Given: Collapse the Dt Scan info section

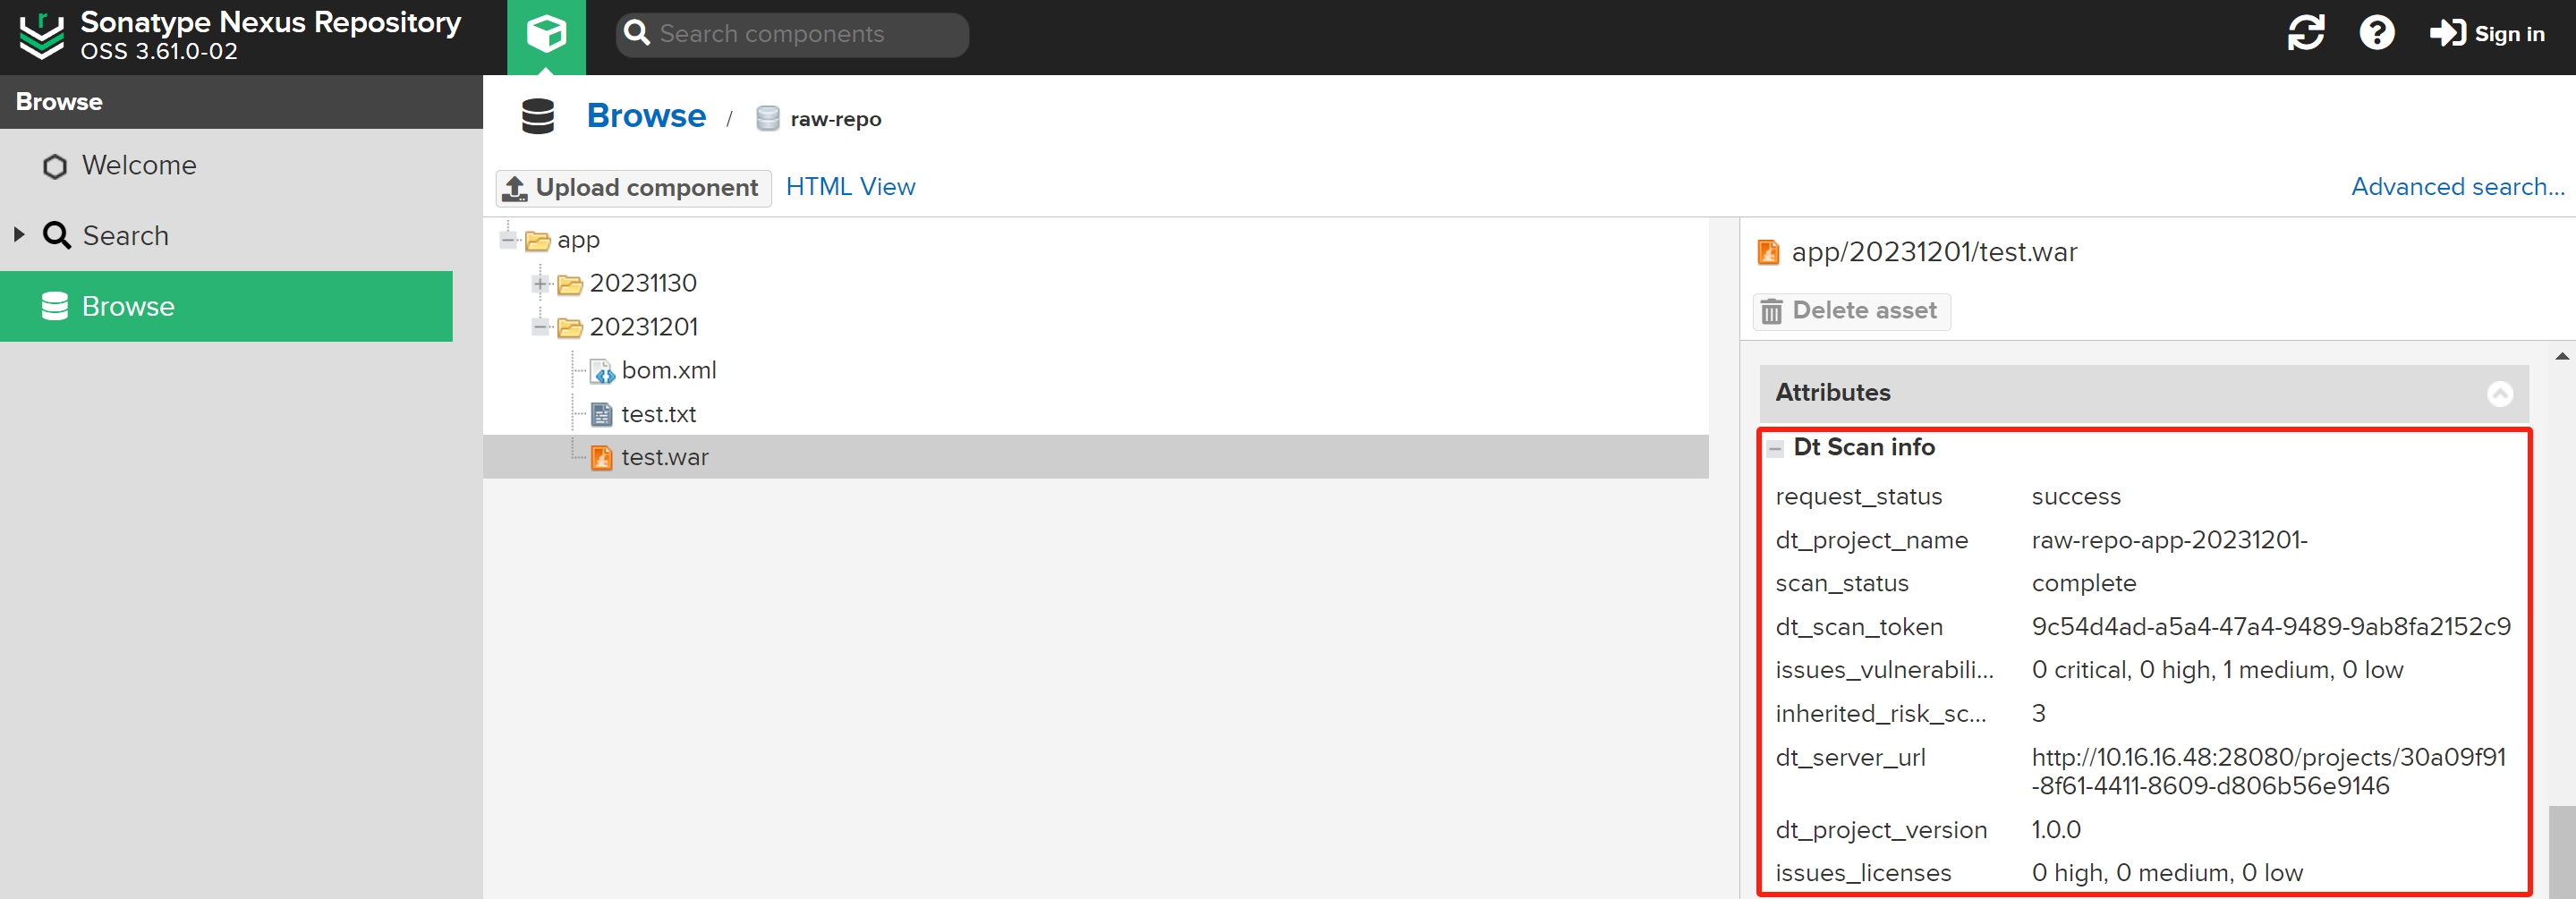Looking at the screenshot, I should click(1775, 448).
